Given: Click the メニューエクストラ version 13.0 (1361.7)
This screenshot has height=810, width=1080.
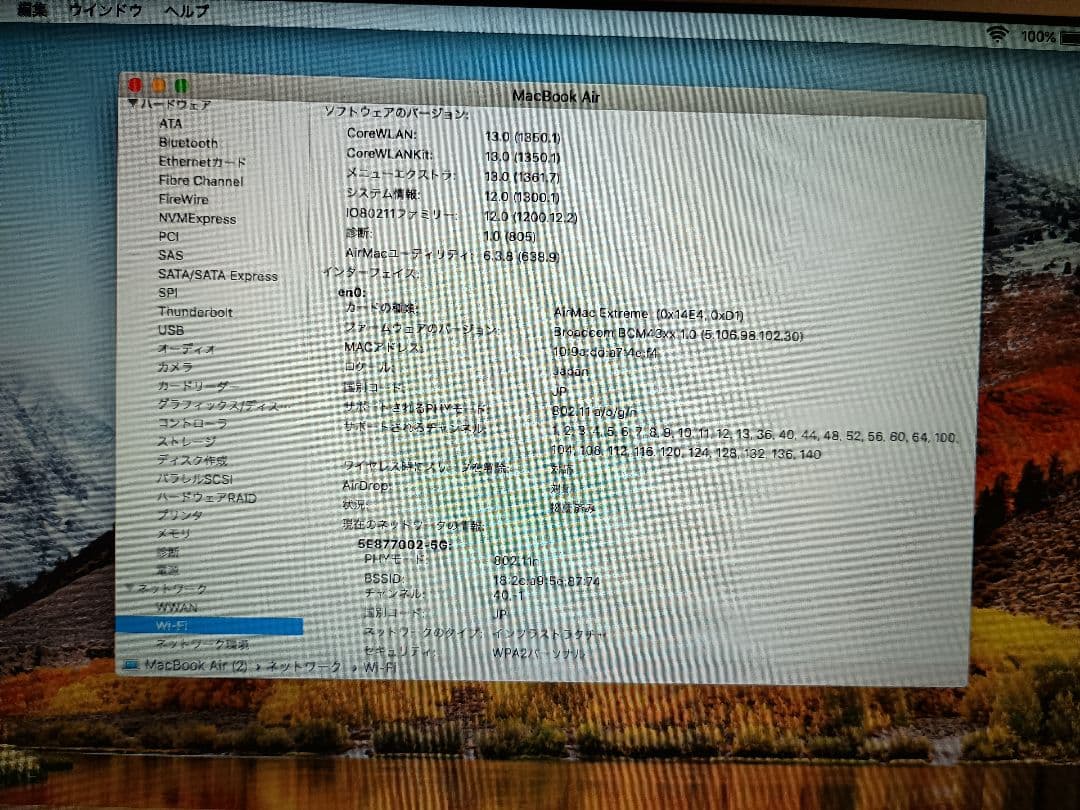Looking at the screenshot, I should tap(522, 177).
